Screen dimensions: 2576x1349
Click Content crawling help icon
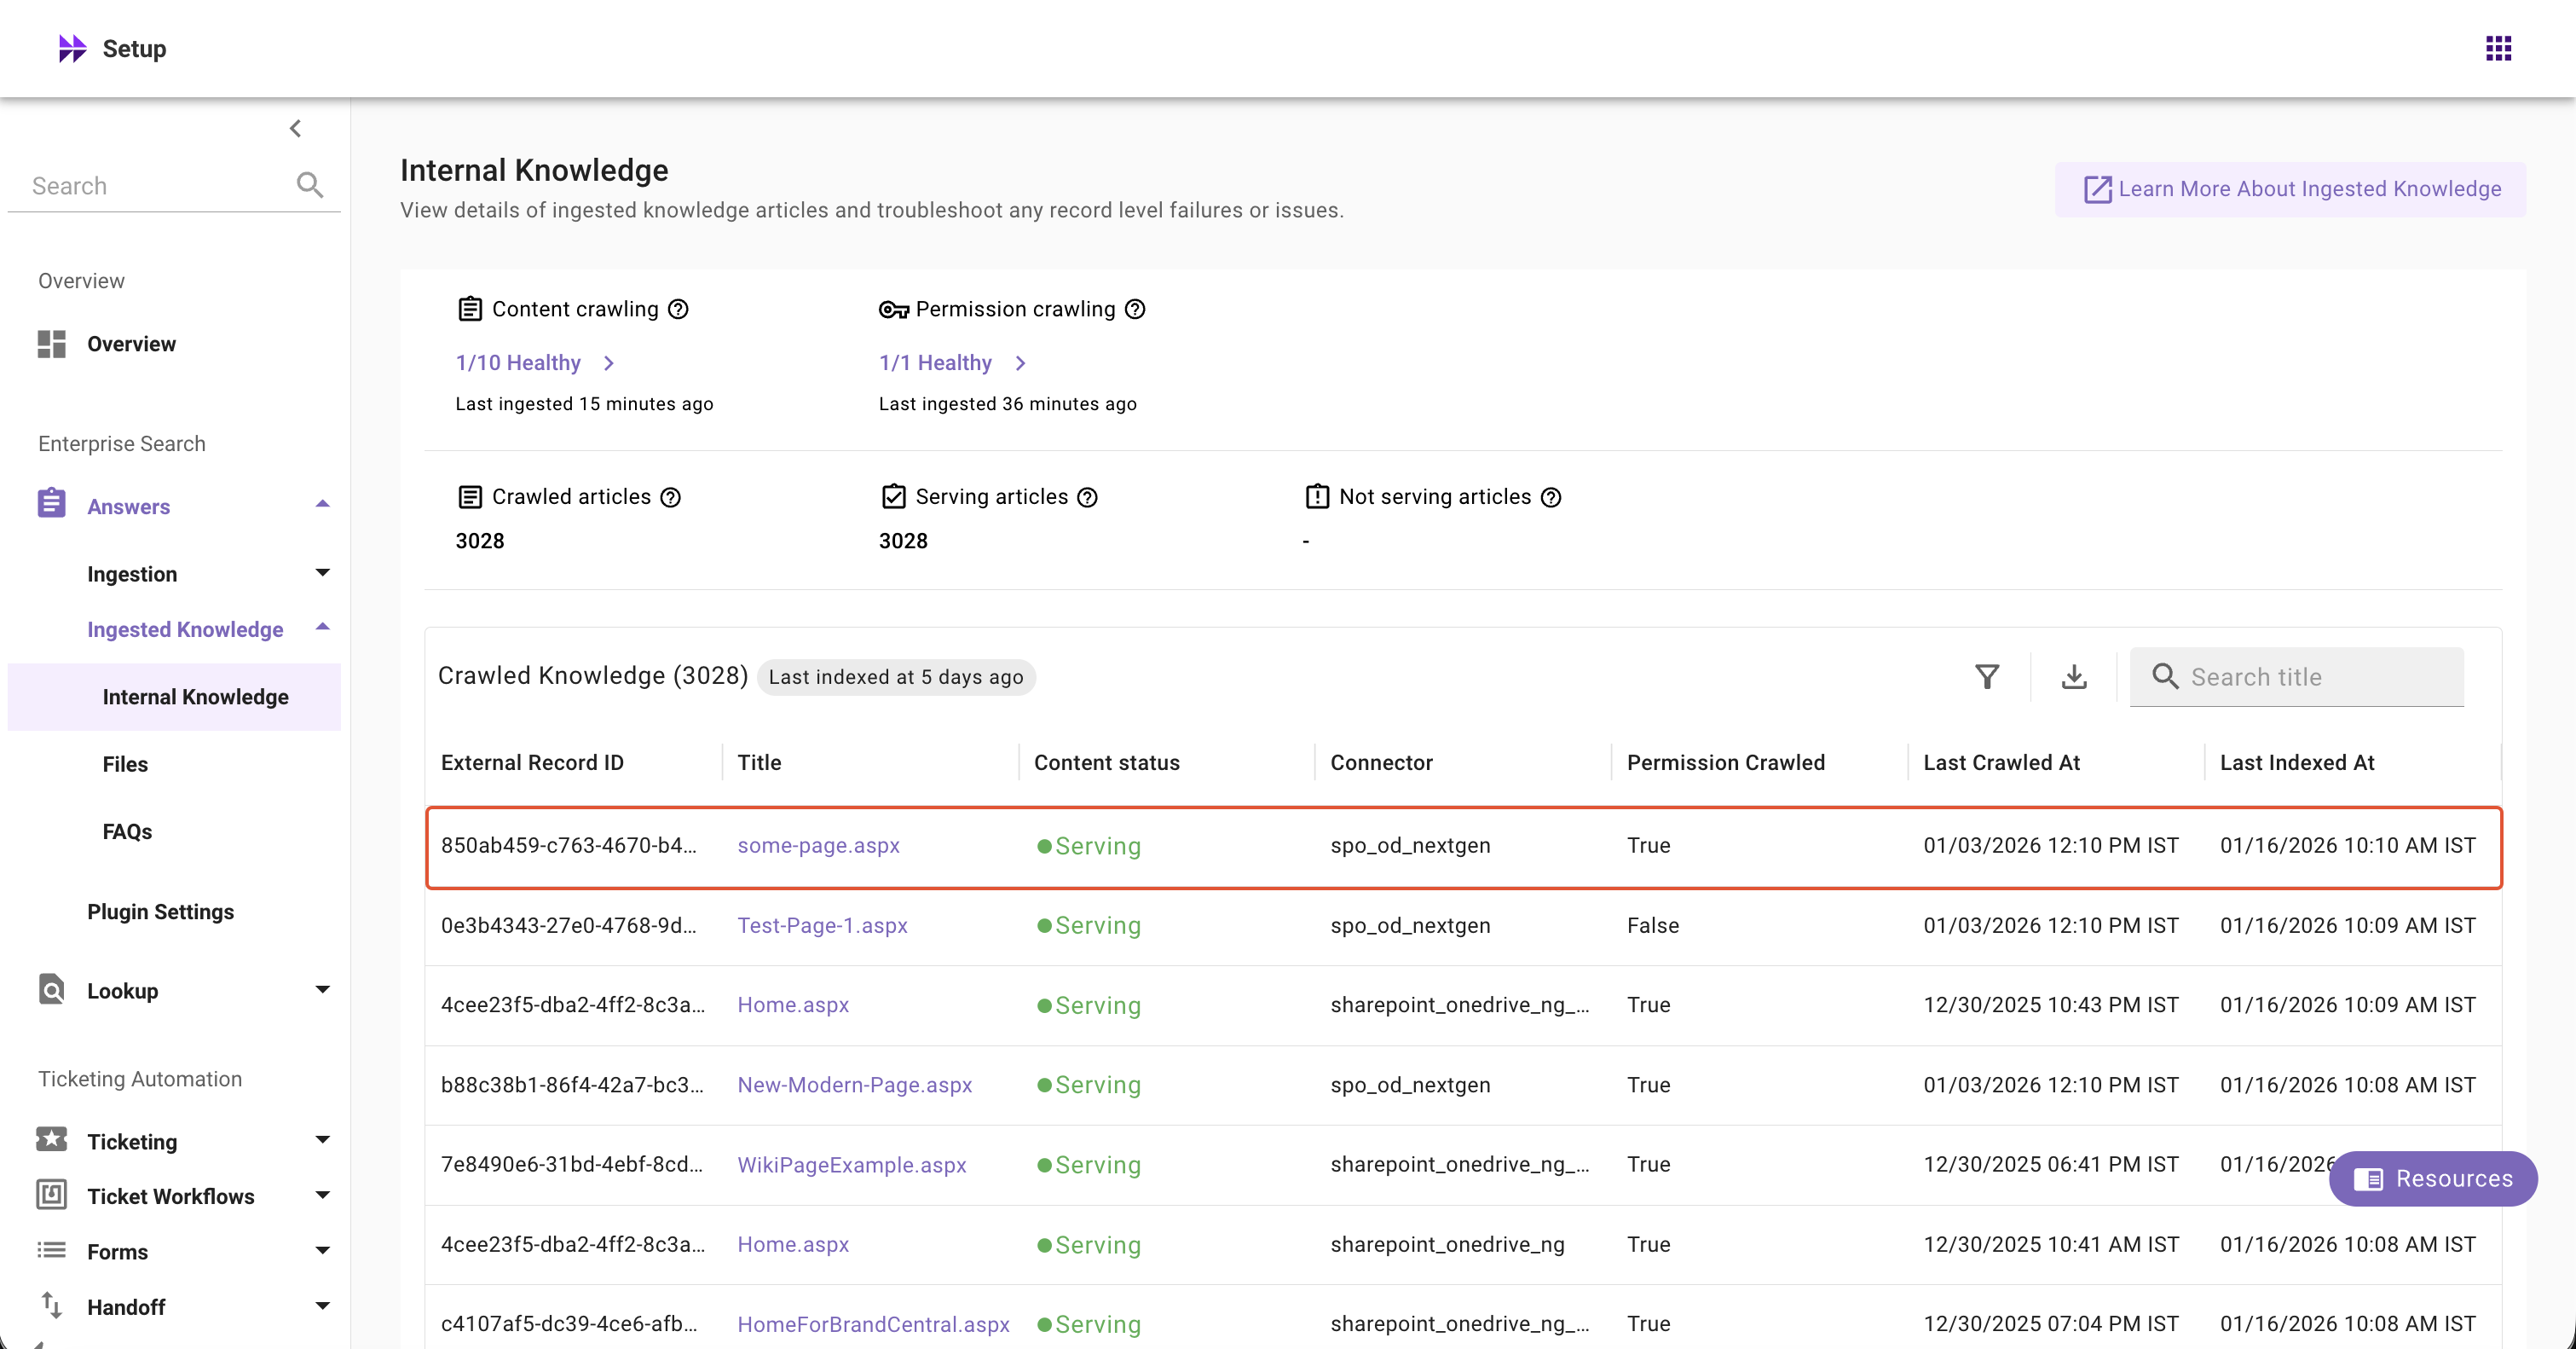coord(678,309)
